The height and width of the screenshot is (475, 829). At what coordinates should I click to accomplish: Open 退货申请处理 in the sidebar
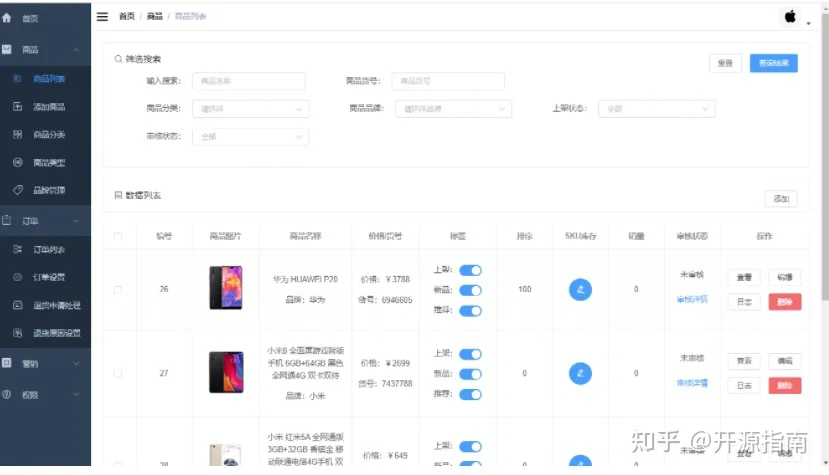(x=45, y=305)
